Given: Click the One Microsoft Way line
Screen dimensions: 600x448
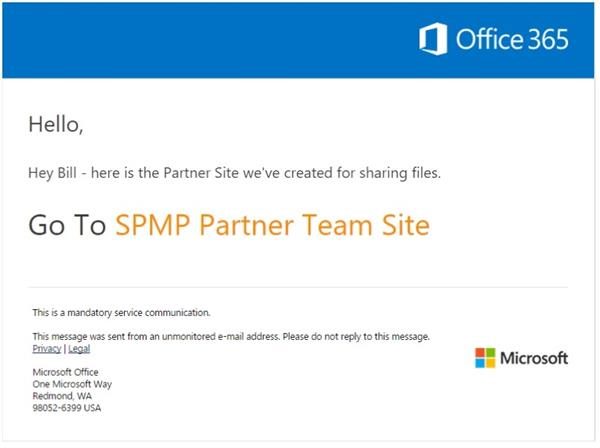Looking at the screenshot, I should (72, 384).
